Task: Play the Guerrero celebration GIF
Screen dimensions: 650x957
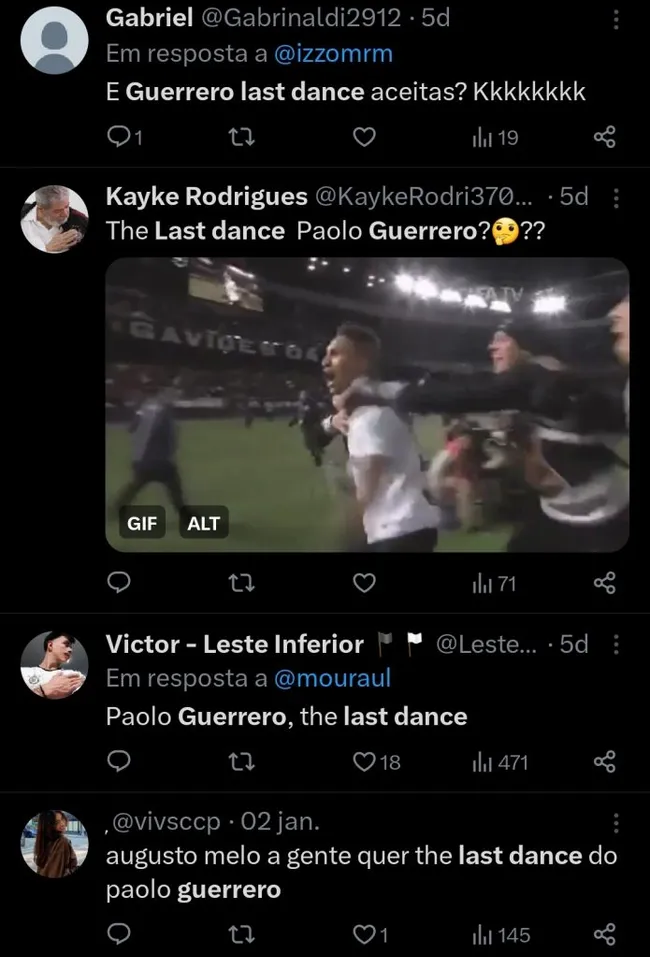Action: [367, 404]
